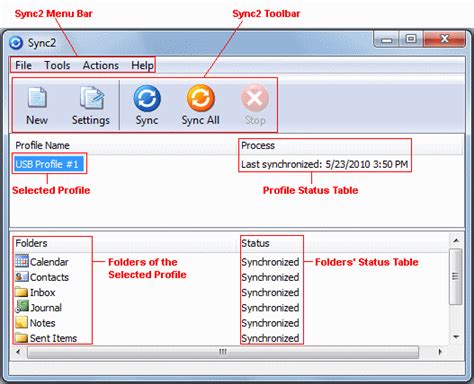
Task: Open the Settings toolbar icon
Action: (x=92, y=97)
